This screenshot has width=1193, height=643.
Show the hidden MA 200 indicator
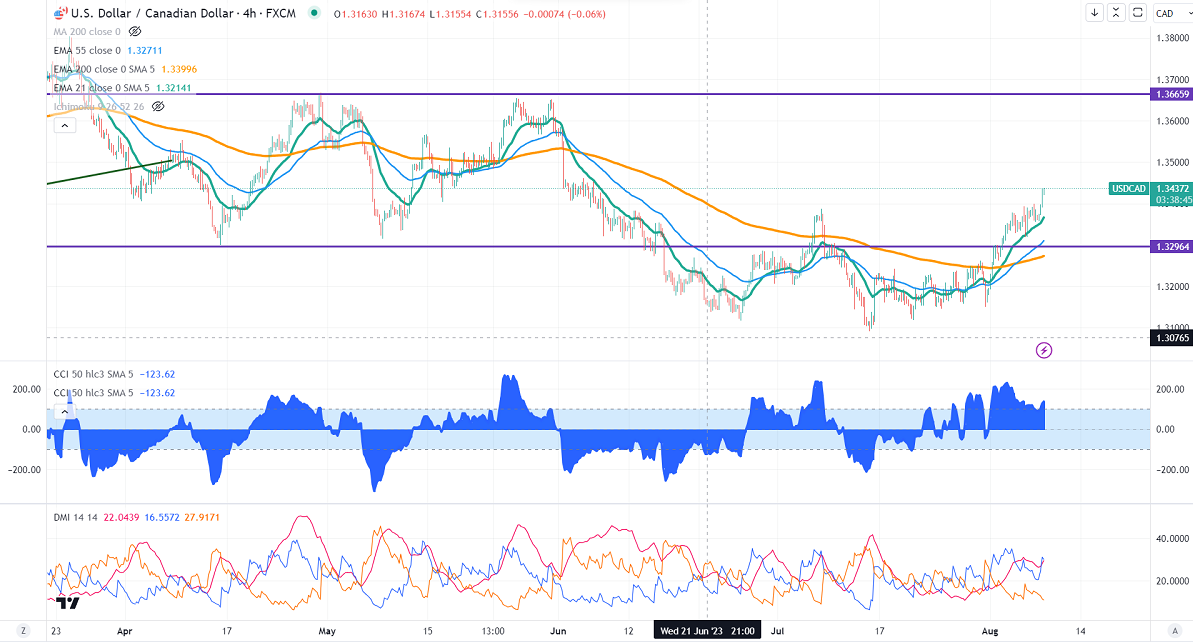tap(134, 32)
